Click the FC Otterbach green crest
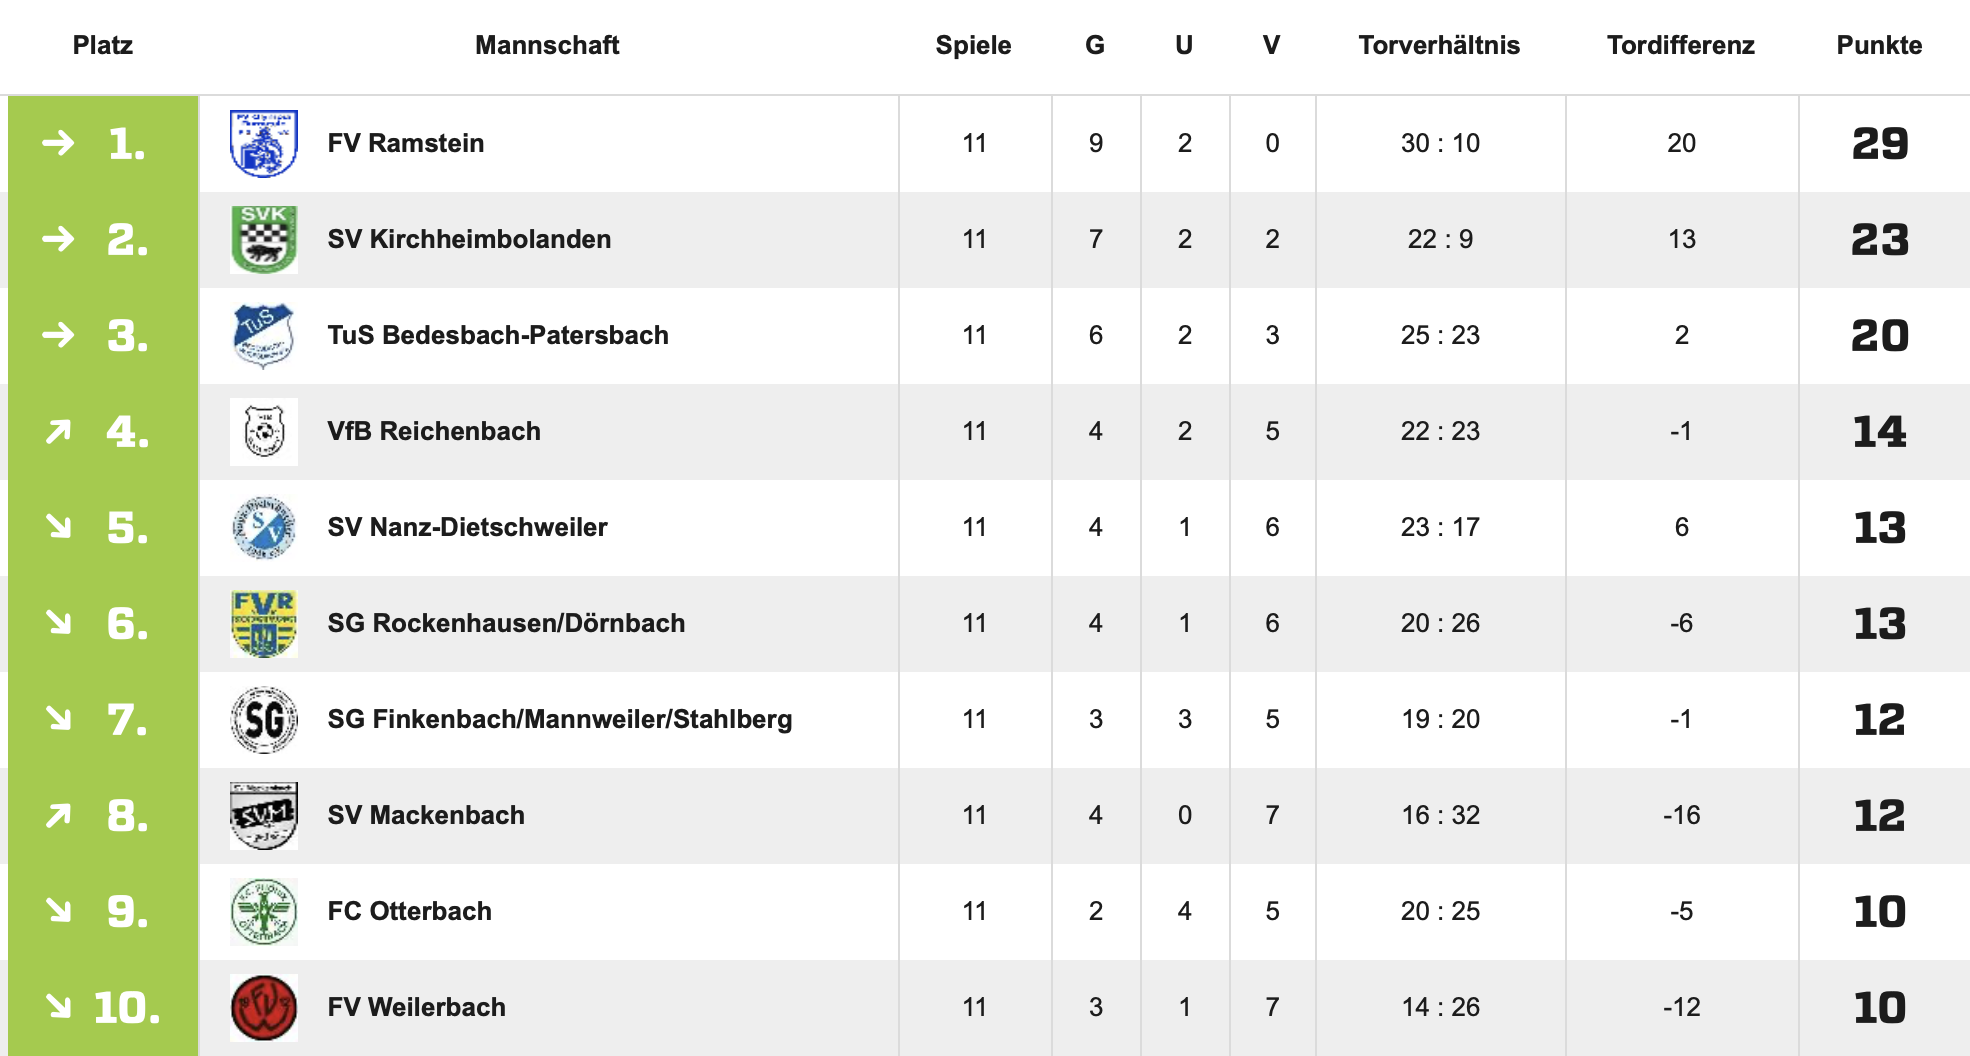Viewport: 1970px width, 1056px height. click(263, 912)
